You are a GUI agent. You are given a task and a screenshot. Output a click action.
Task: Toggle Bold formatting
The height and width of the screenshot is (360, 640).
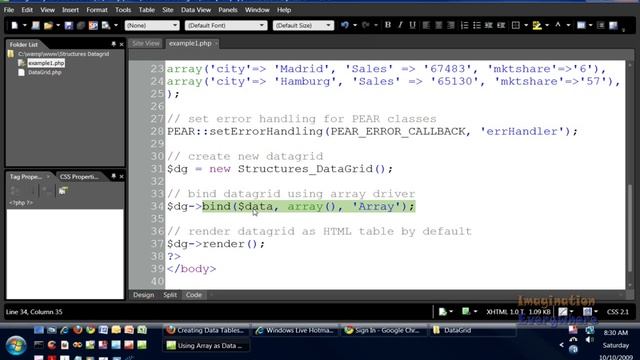pos(388,25)
